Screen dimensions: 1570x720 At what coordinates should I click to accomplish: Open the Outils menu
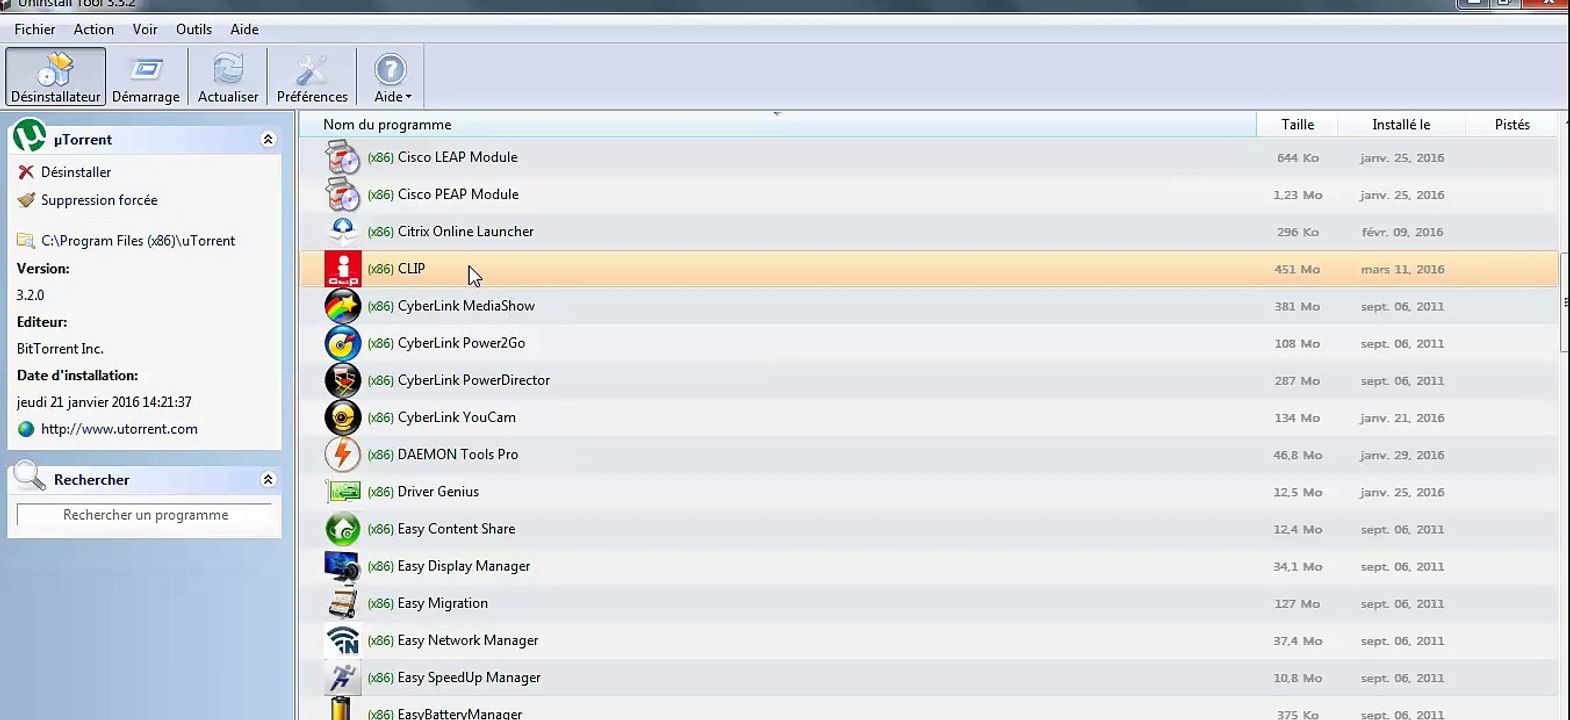pos(194,29)
